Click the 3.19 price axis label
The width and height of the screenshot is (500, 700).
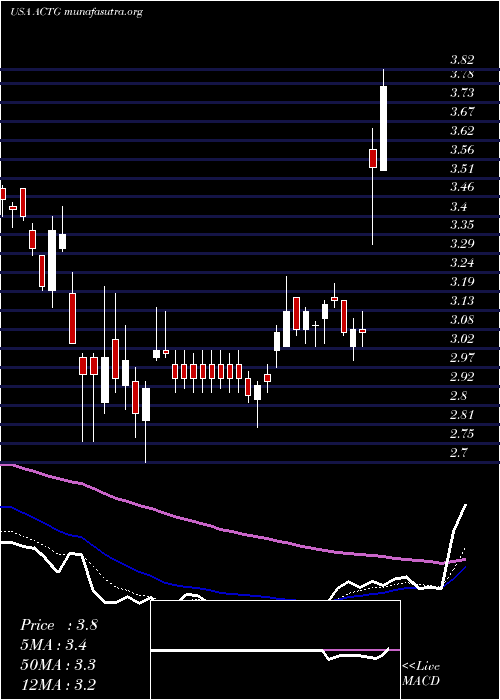[462, 282]
